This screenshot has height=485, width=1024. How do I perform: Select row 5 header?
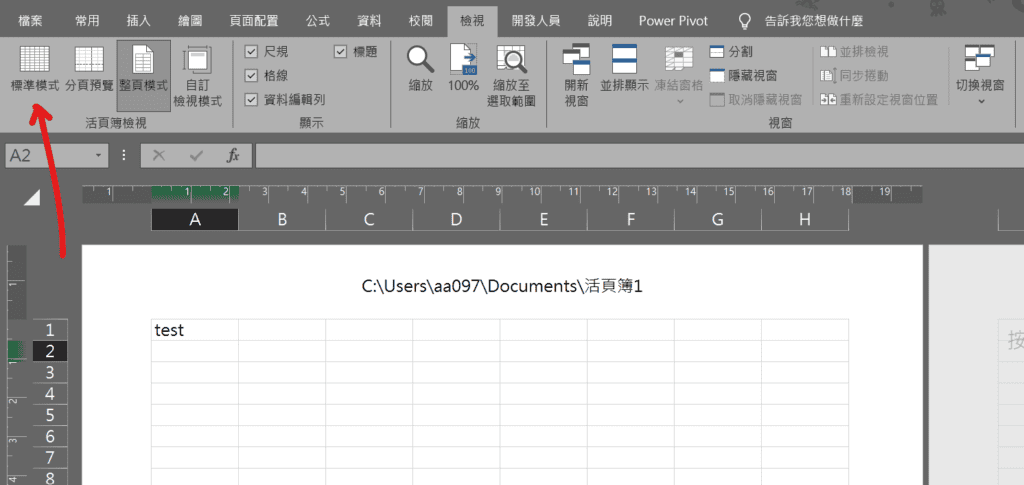click(x=50, y=415)
